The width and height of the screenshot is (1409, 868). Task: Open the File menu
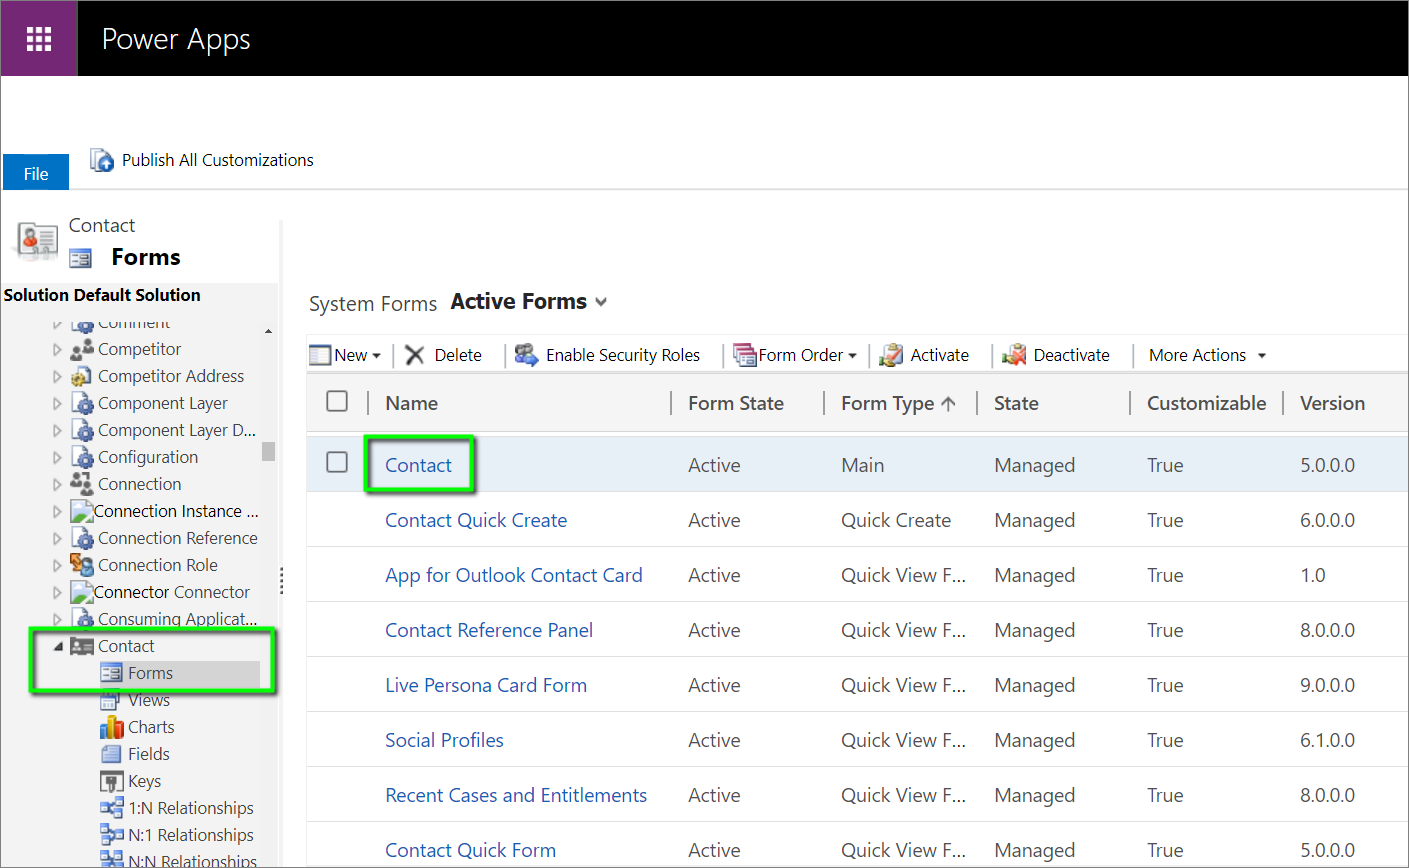36,172
